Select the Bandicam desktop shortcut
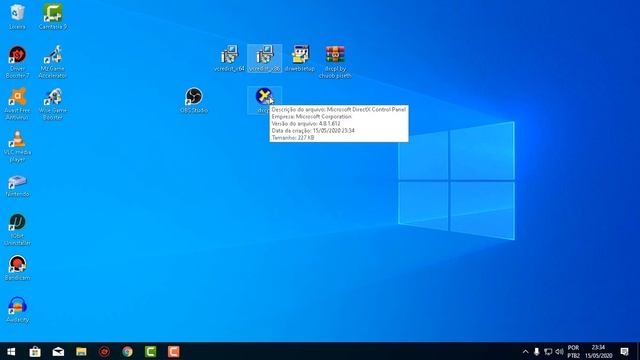 tap(18, 268)
